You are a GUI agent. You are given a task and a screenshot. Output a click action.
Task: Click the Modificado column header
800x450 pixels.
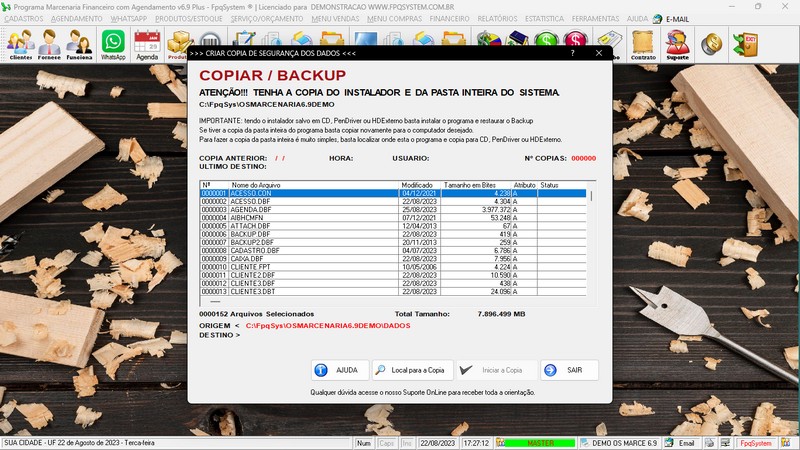pyautogui.click(x=417, y=185)
